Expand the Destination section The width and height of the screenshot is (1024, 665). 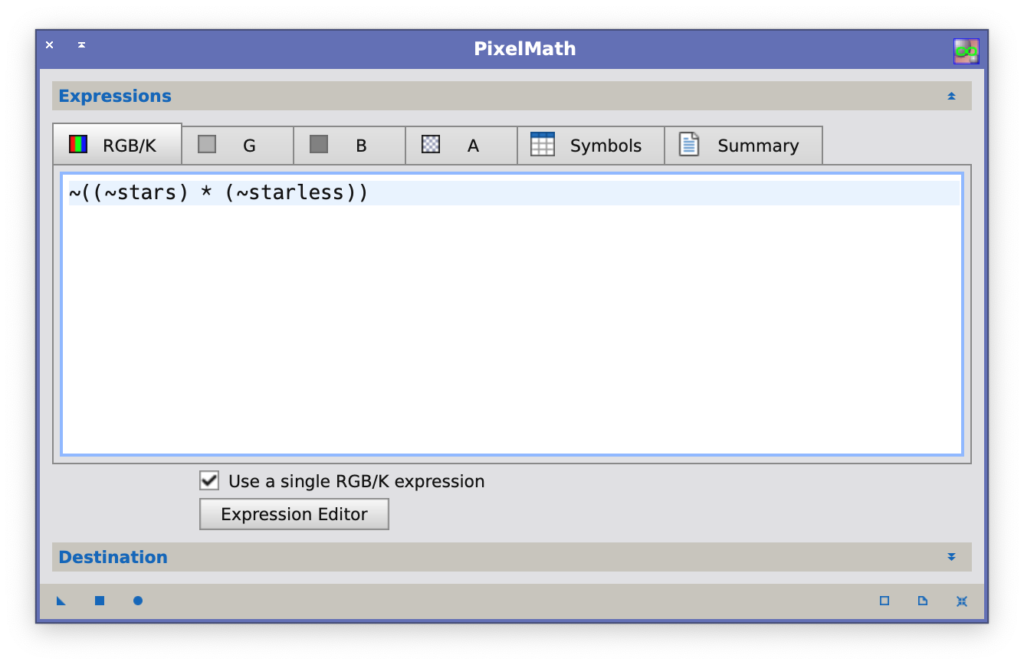point(952,557)
